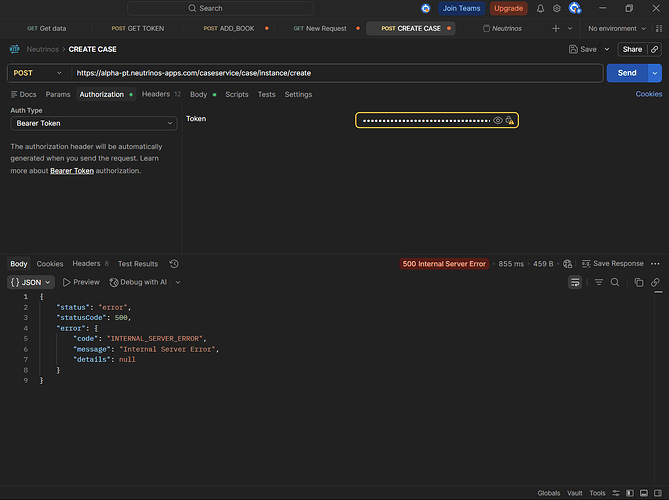
Task: Click the Upgrade button
Action: coord(508,9)
